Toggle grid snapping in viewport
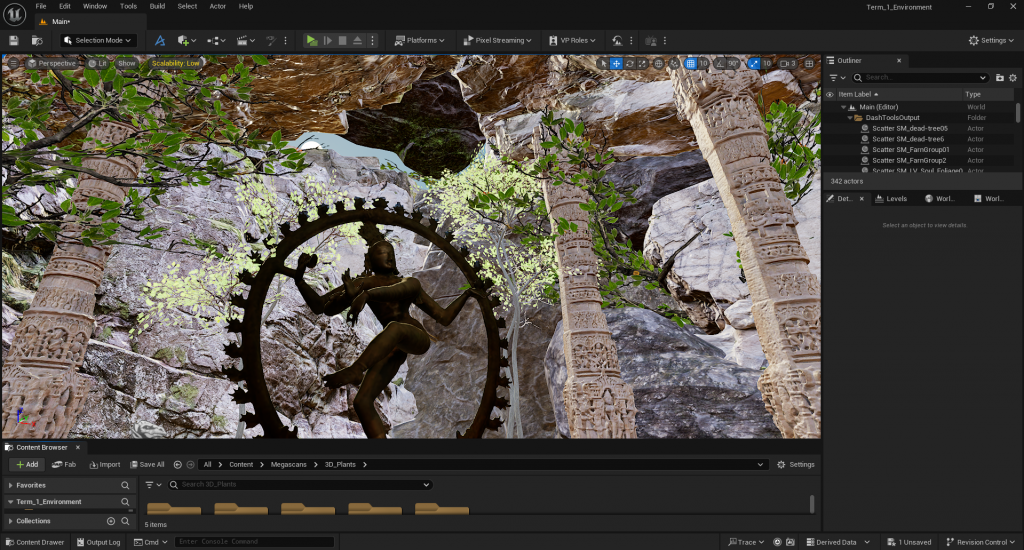The width and height of the screenshot is (1024, 550). [690, 63]
